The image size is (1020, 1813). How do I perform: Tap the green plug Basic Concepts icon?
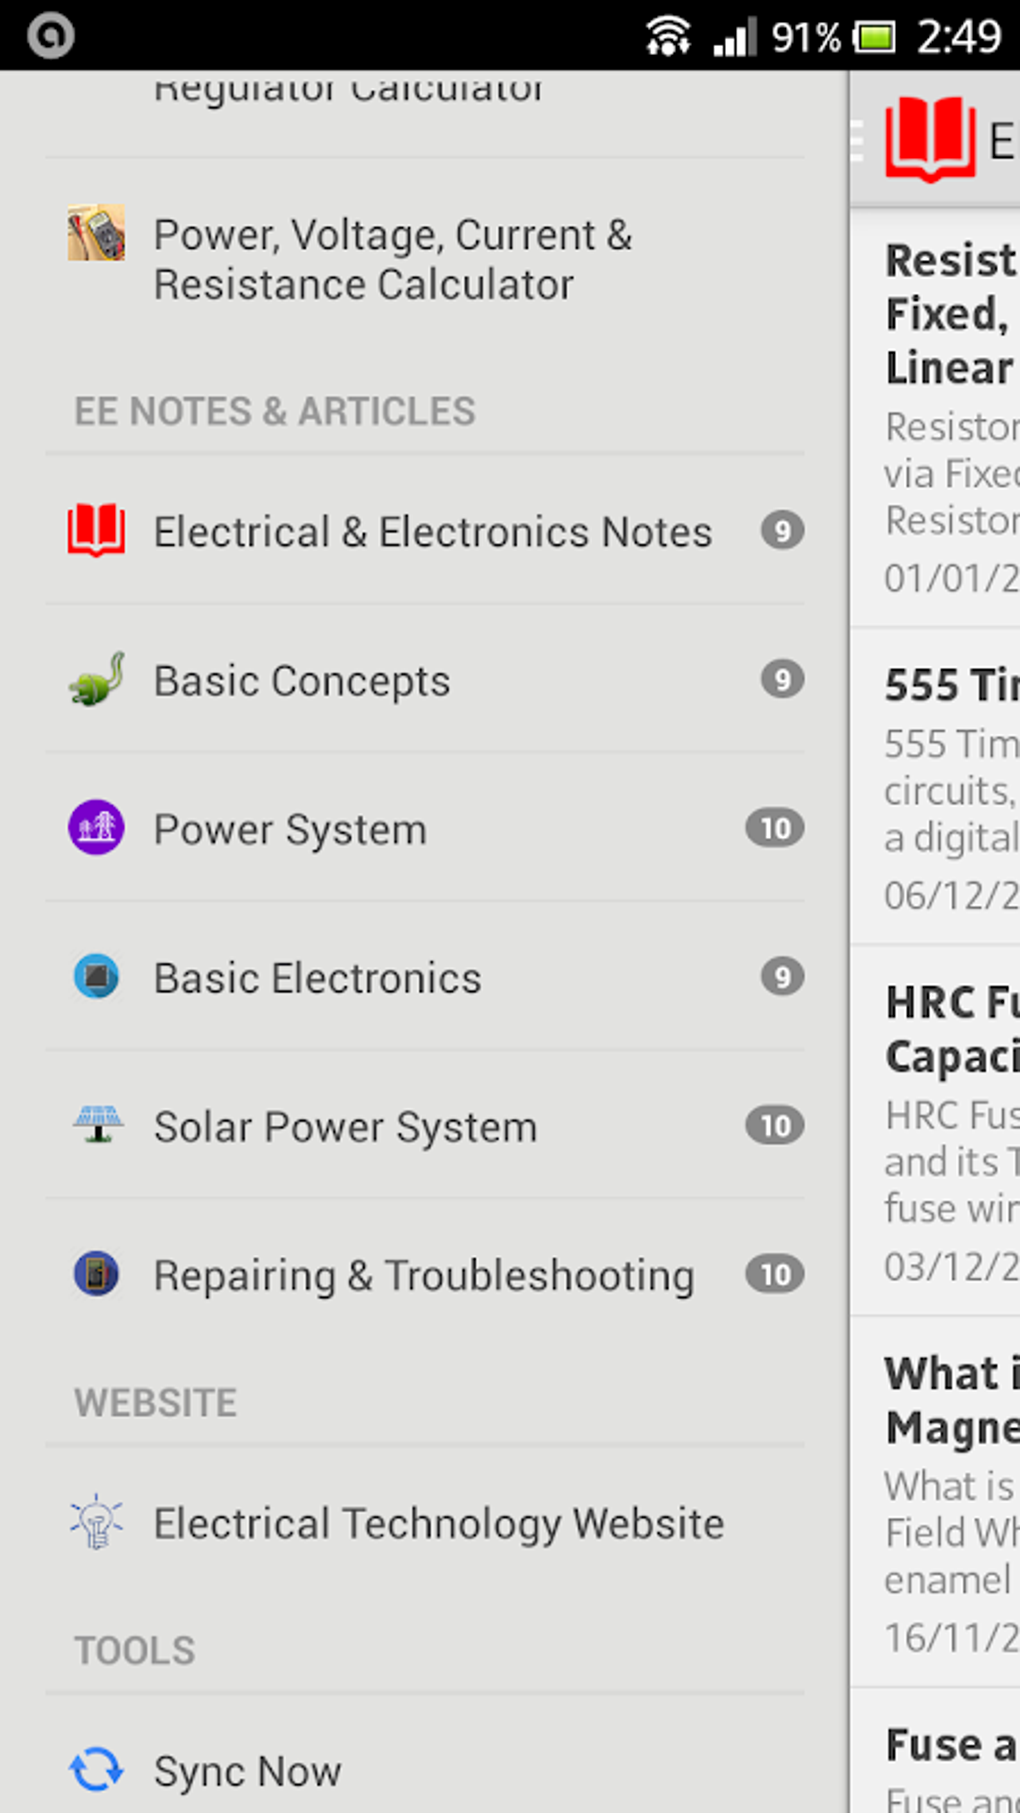click(96, 679)
